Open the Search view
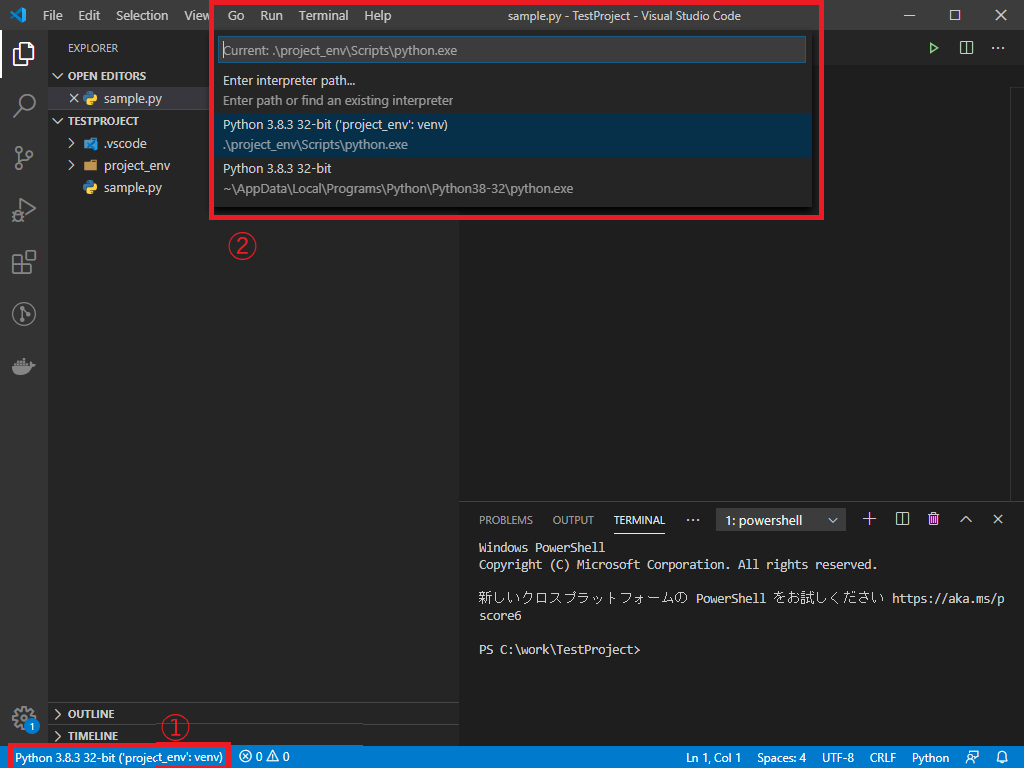Viewport: 1024px width, 768px height. point(24,106)
